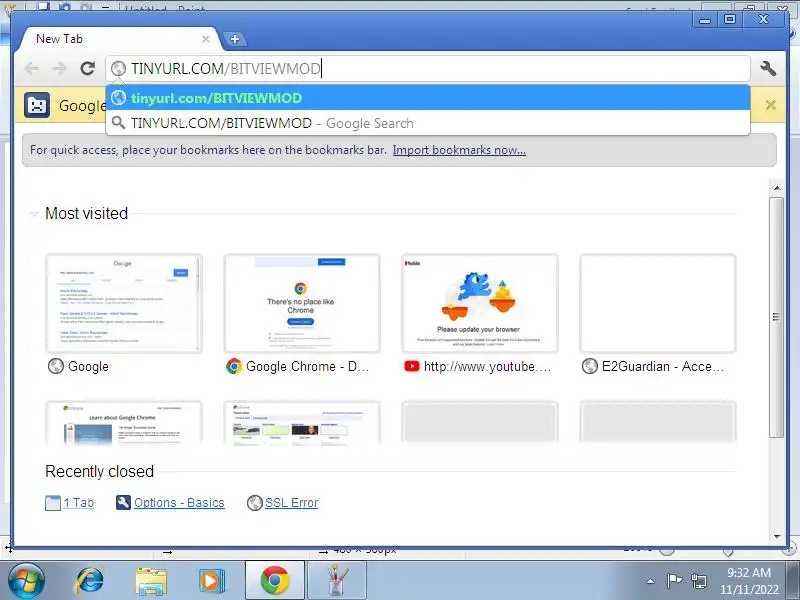Reopen the Options - Basics link

tap(179, 503)
